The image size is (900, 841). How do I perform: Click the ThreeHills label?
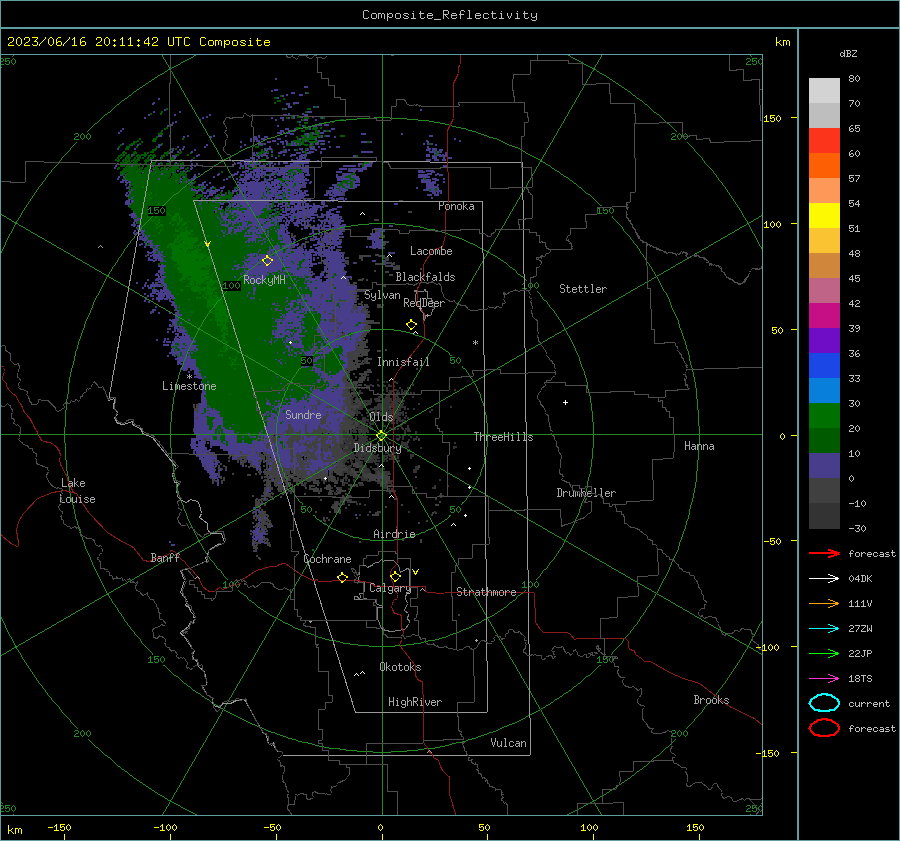(x=503, y=437)
